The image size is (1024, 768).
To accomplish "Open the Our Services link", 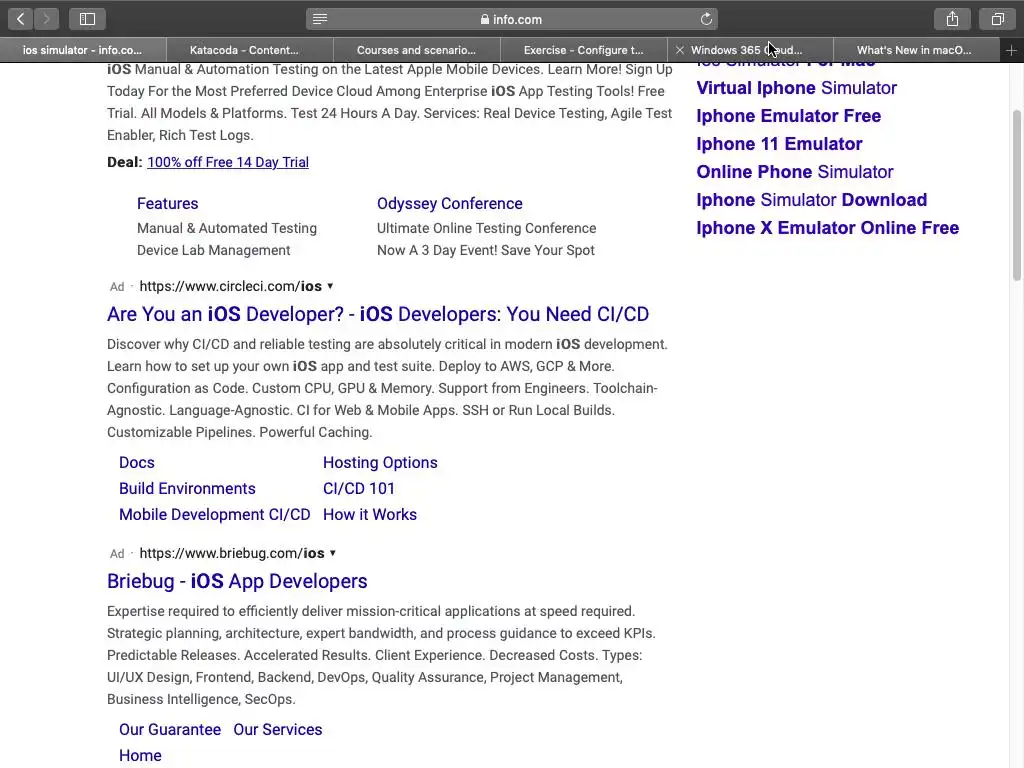I will point(278,729).
